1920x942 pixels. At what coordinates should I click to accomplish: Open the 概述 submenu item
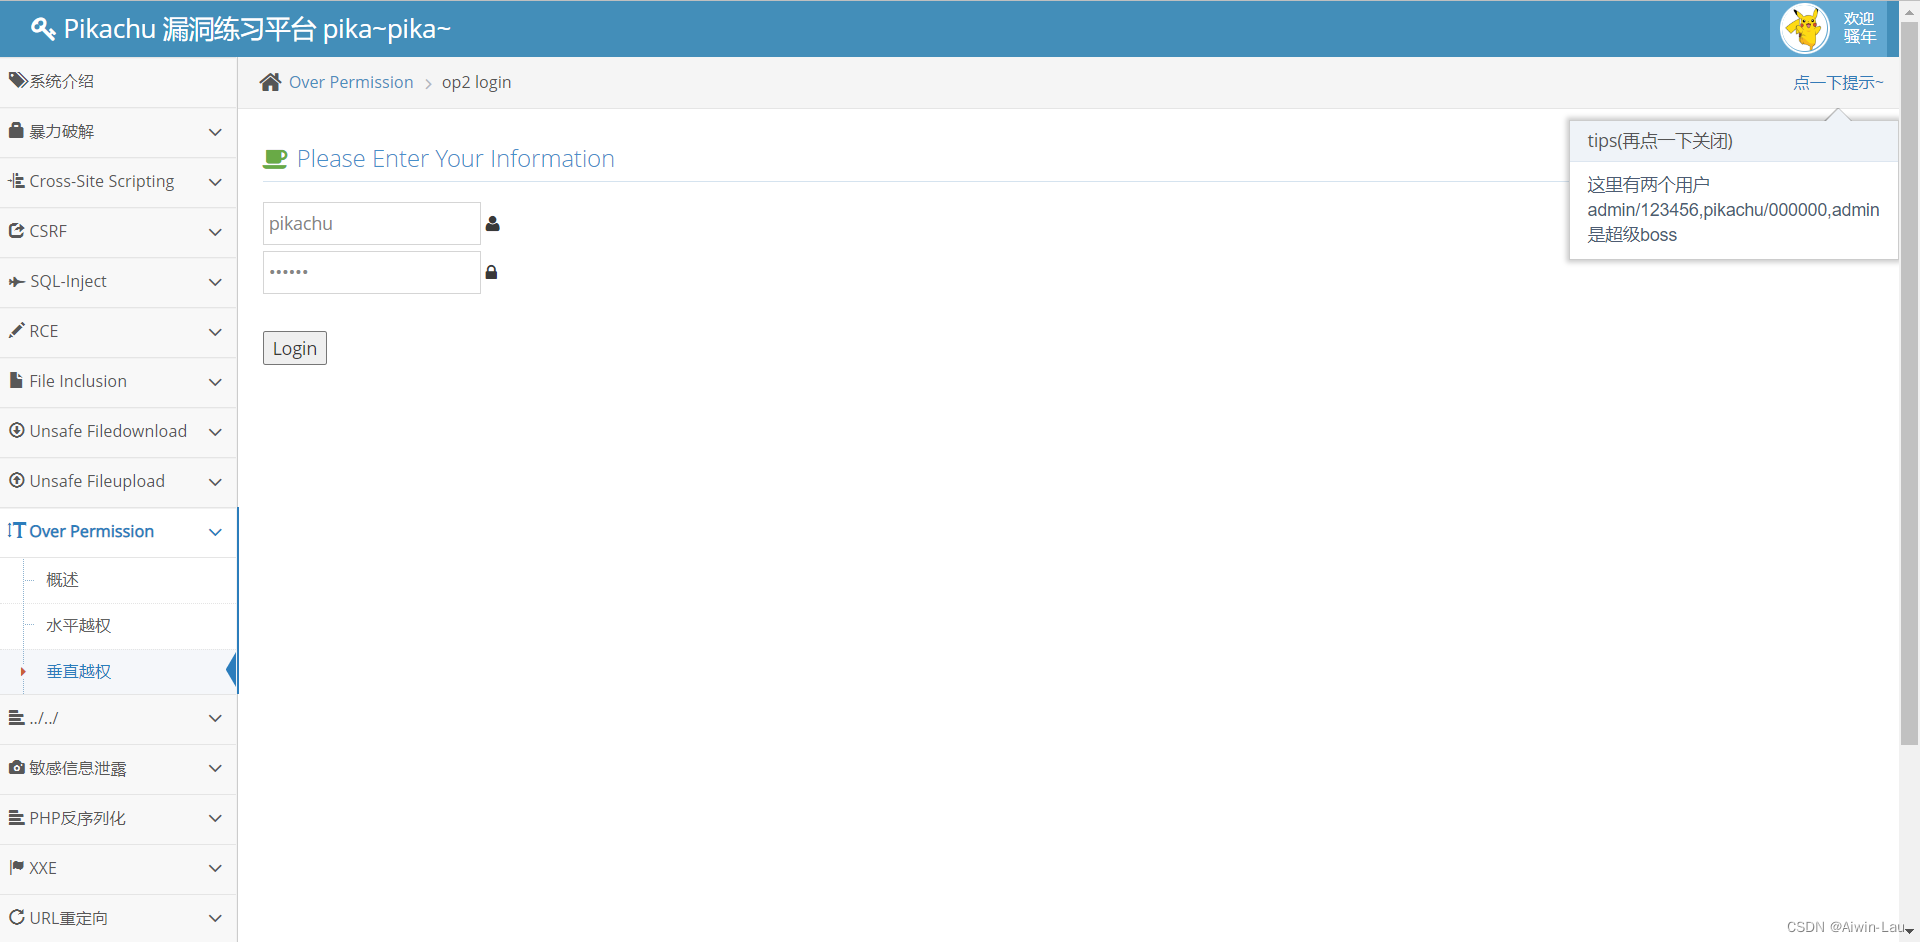[x=119, y=580]
